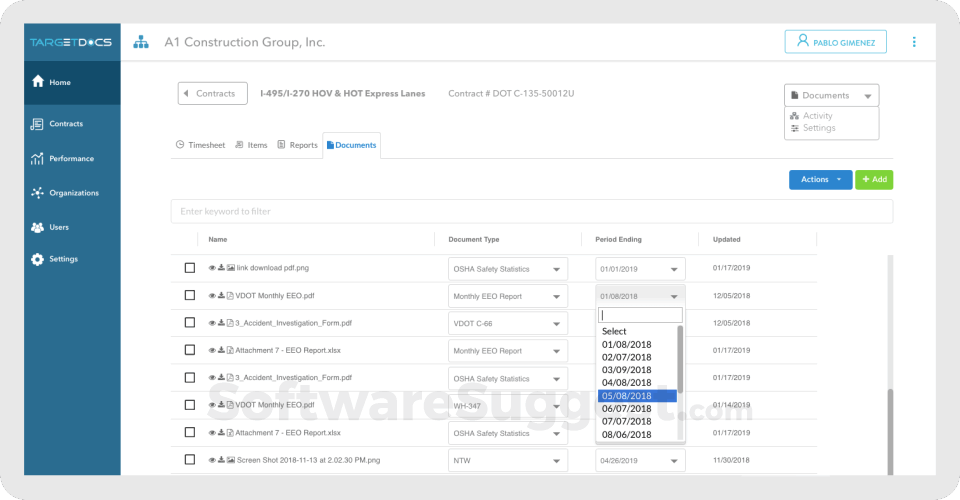
Task: Expand the Documents dropdown at top right
Action: click(832, 95)
